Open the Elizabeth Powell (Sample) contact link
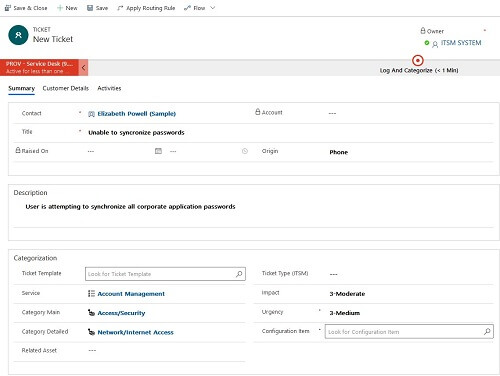 point(137,114)
